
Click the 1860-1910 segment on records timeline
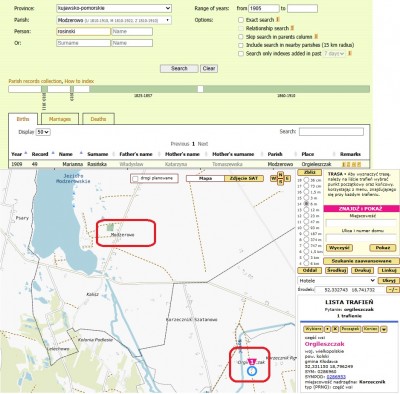pyautogui.click(x=286, y=89)
